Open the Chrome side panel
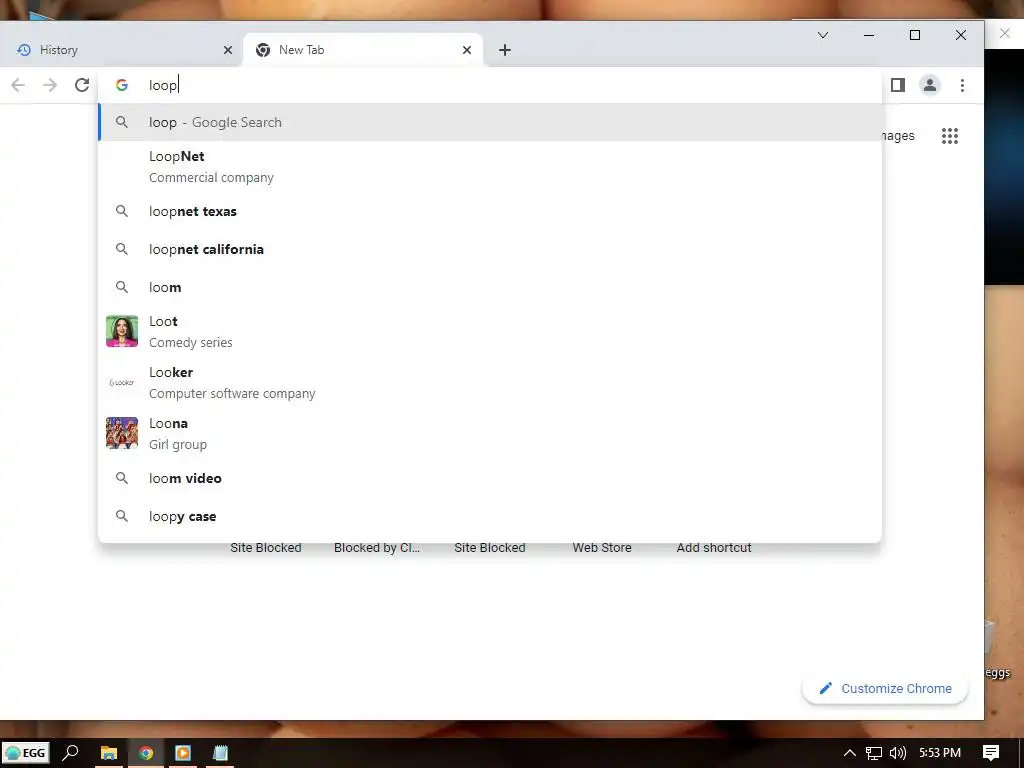The height and width of the screenshot is (768, 1024). point(898,85)
